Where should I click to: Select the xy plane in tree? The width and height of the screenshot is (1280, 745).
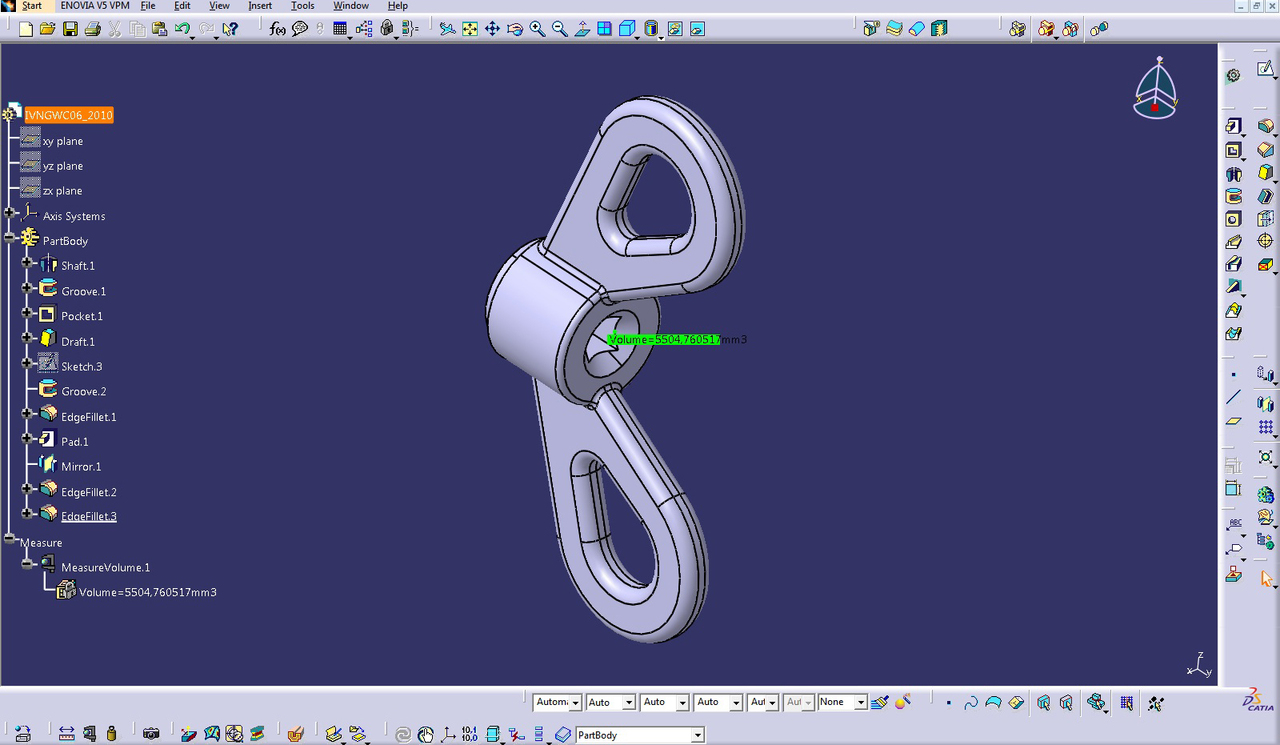(63, 141)
